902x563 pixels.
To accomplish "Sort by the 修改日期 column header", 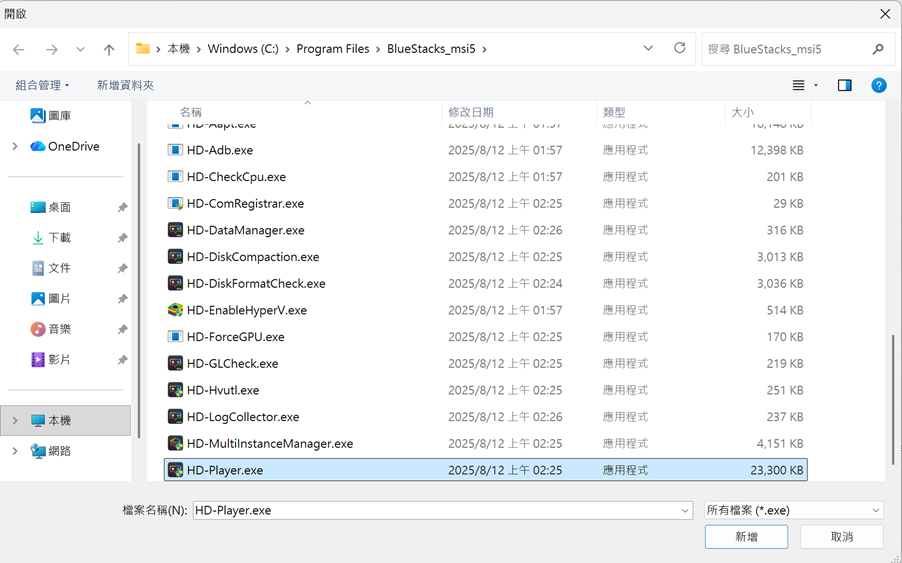I will pos(471,112).
